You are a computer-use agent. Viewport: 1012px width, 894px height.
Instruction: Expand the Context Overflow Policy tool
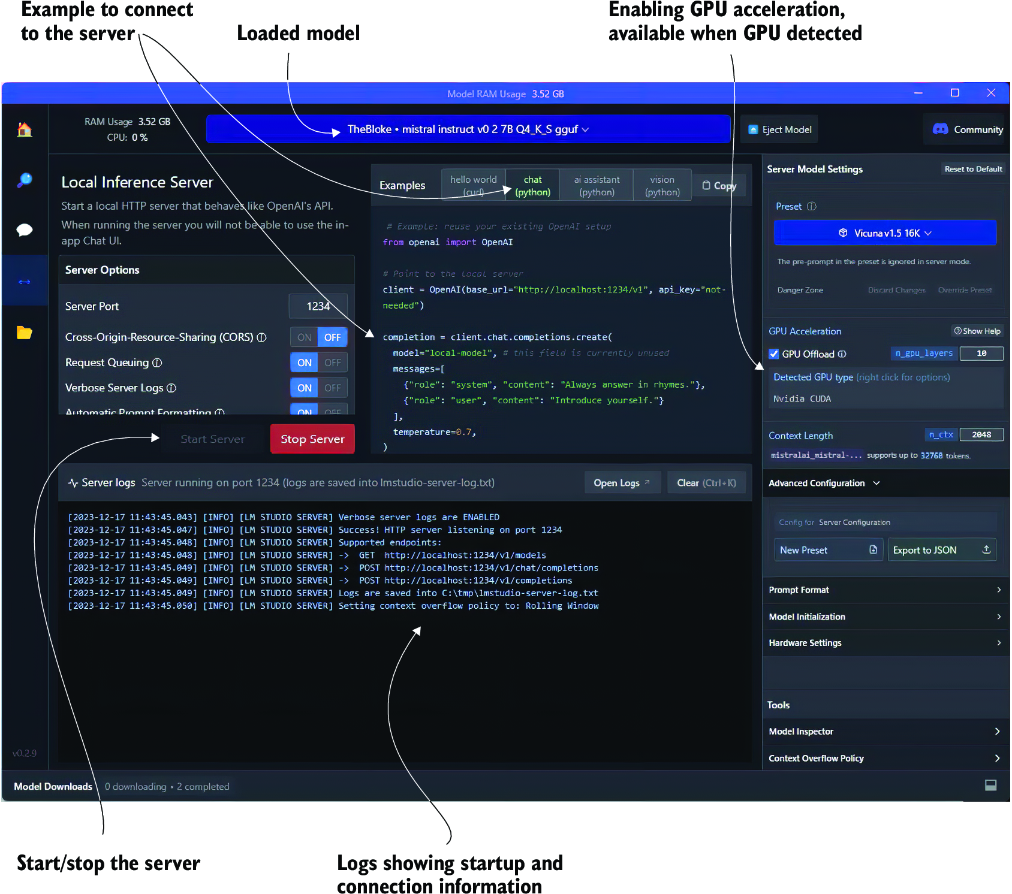[885, 758]
